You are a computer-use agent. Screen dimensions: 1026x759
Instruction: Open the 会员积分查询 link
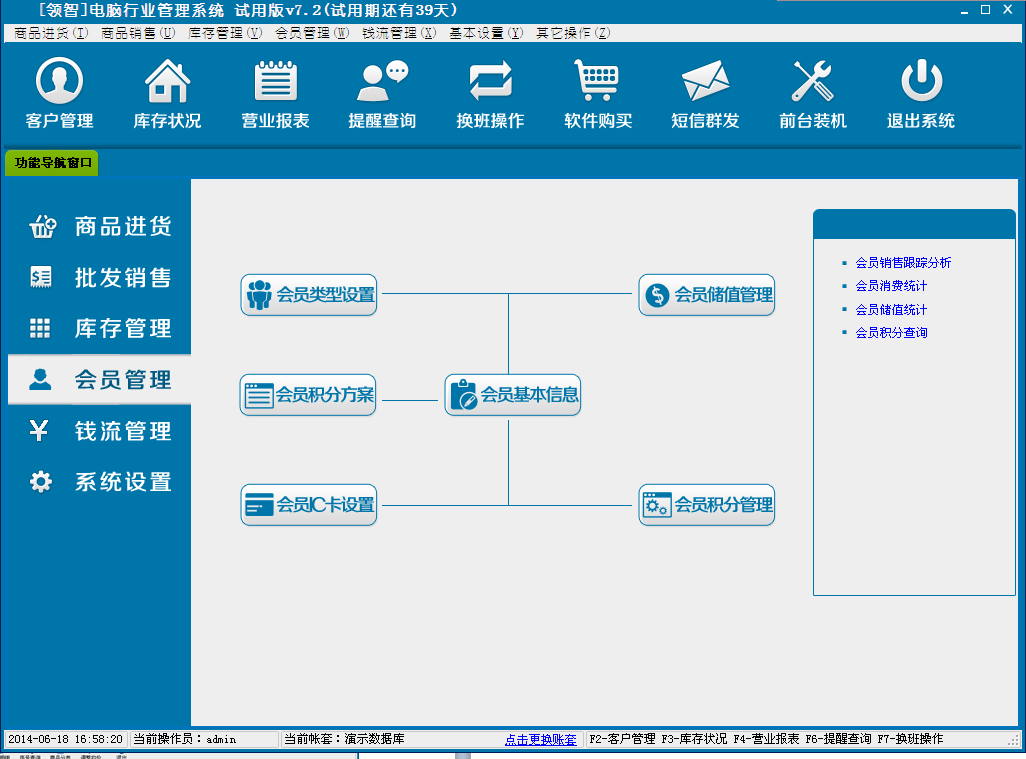891,332
